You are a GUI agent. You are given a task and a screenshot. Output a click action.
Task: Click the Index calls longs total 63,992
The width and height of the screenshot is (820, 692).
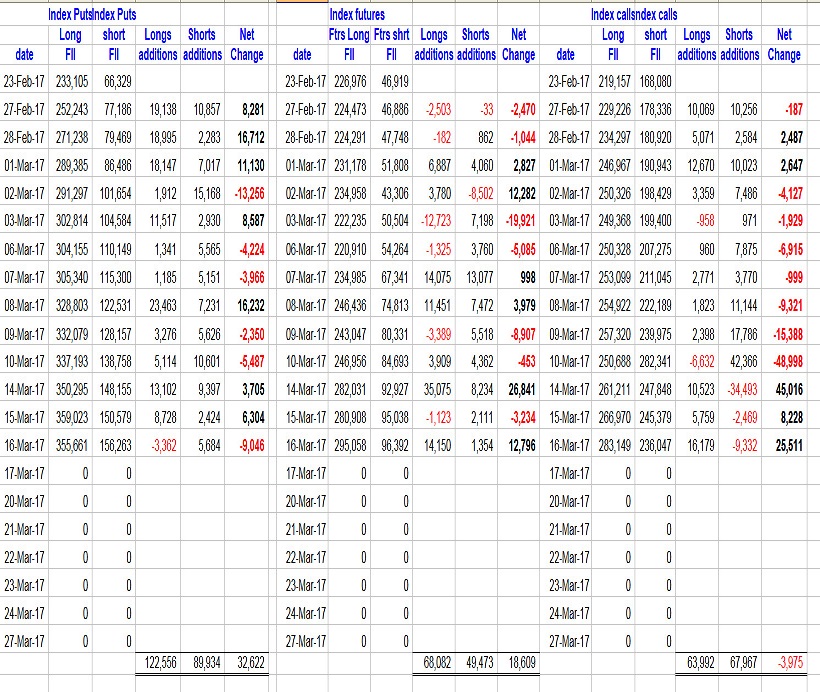pyautogui.click(x=703, y=662)
